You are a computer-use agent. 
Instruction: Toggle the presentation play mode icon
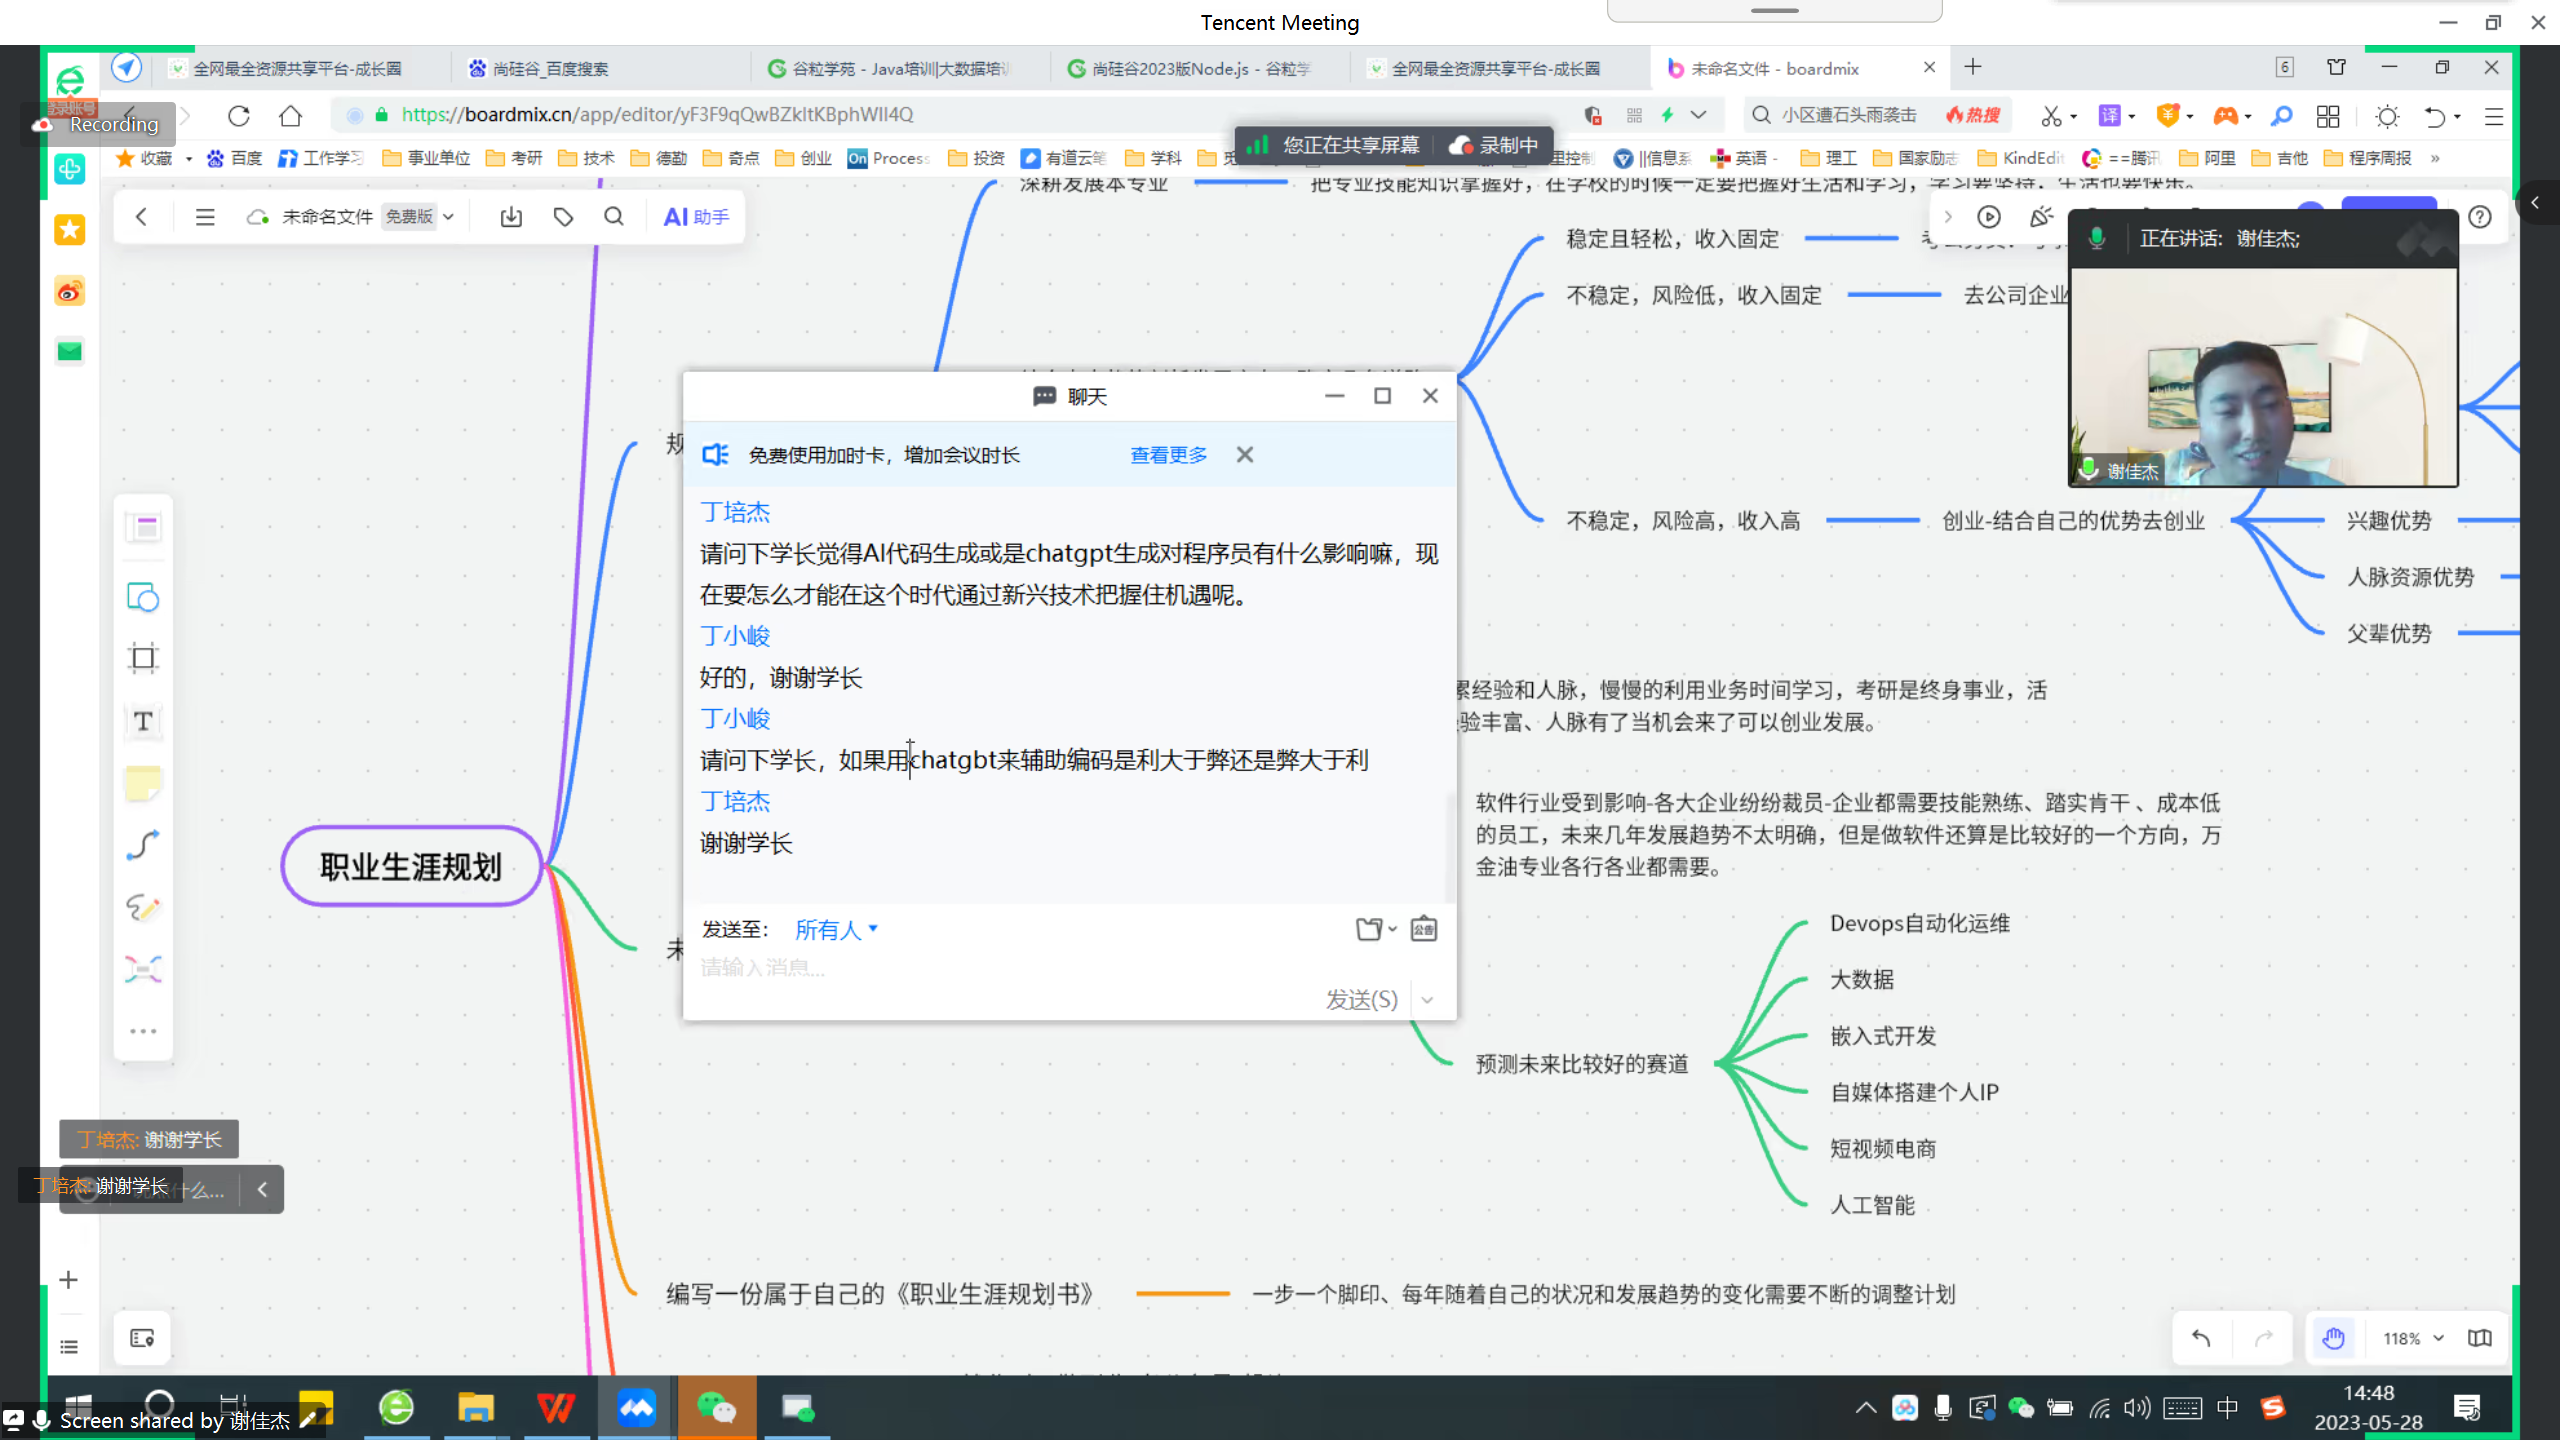click(1988, 217)
